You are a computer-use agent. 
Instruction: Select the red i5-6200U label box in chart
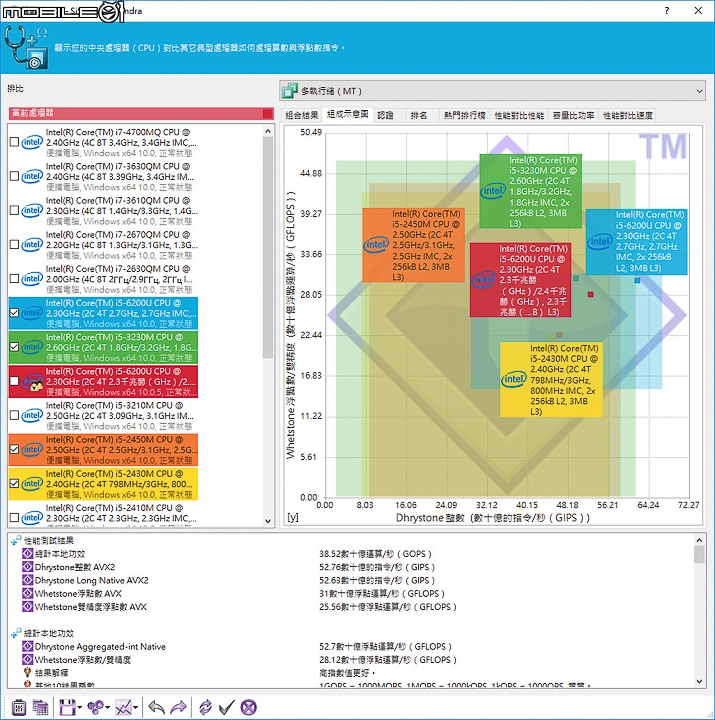pos(521,280)
